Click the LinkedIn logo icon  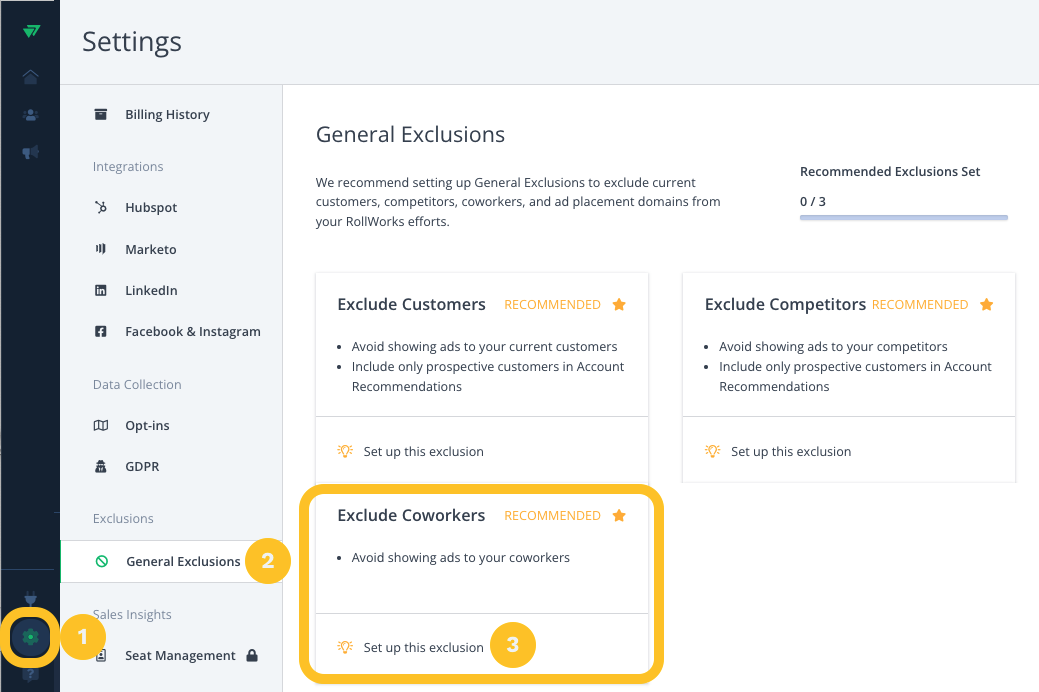click(101, 290)
